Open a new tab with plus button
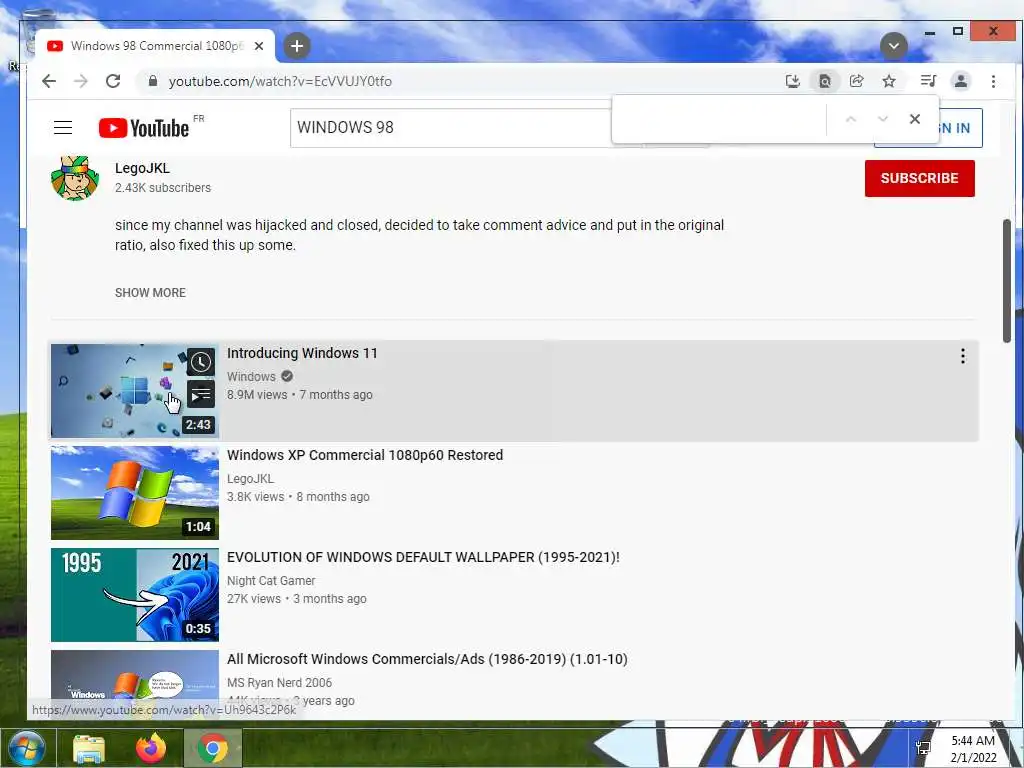1024x768 pixels. [x=296, y=46]
